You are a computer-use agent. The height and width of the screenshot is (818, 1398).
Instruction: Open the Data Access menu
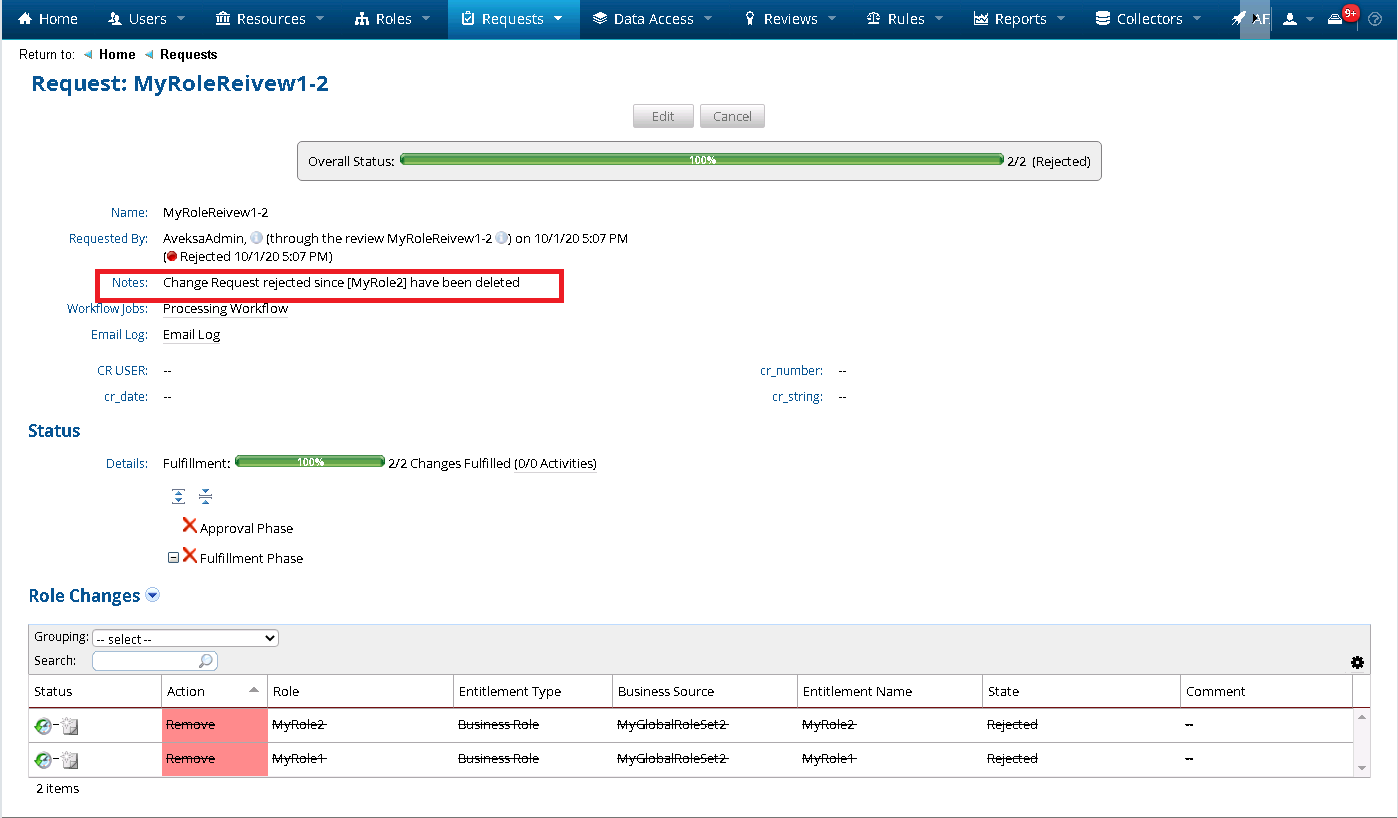(x=652, y=19)
